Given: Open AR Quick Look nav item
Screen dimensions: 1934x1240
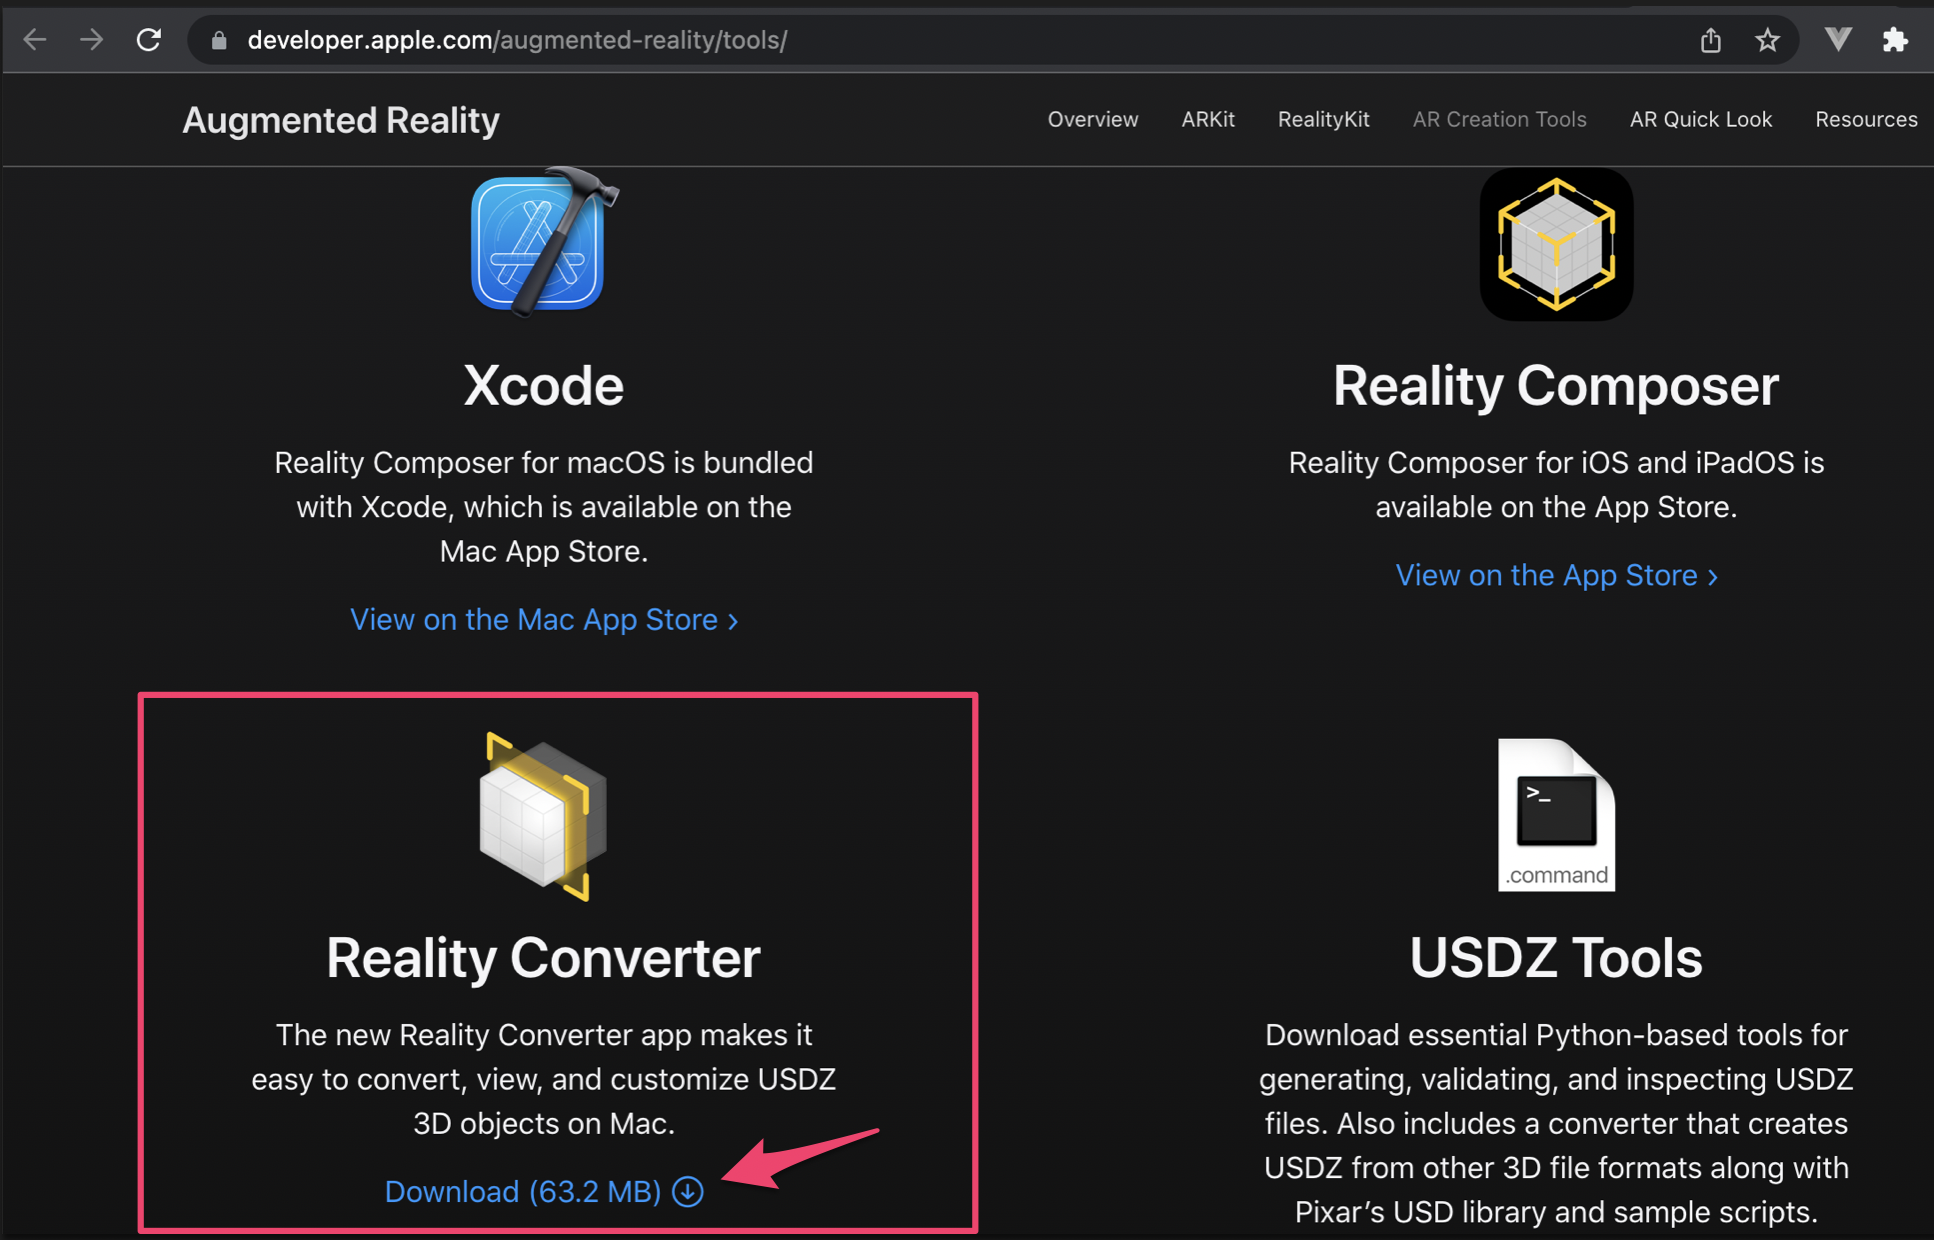Looking at the screenshot, I should point(1700,119).
